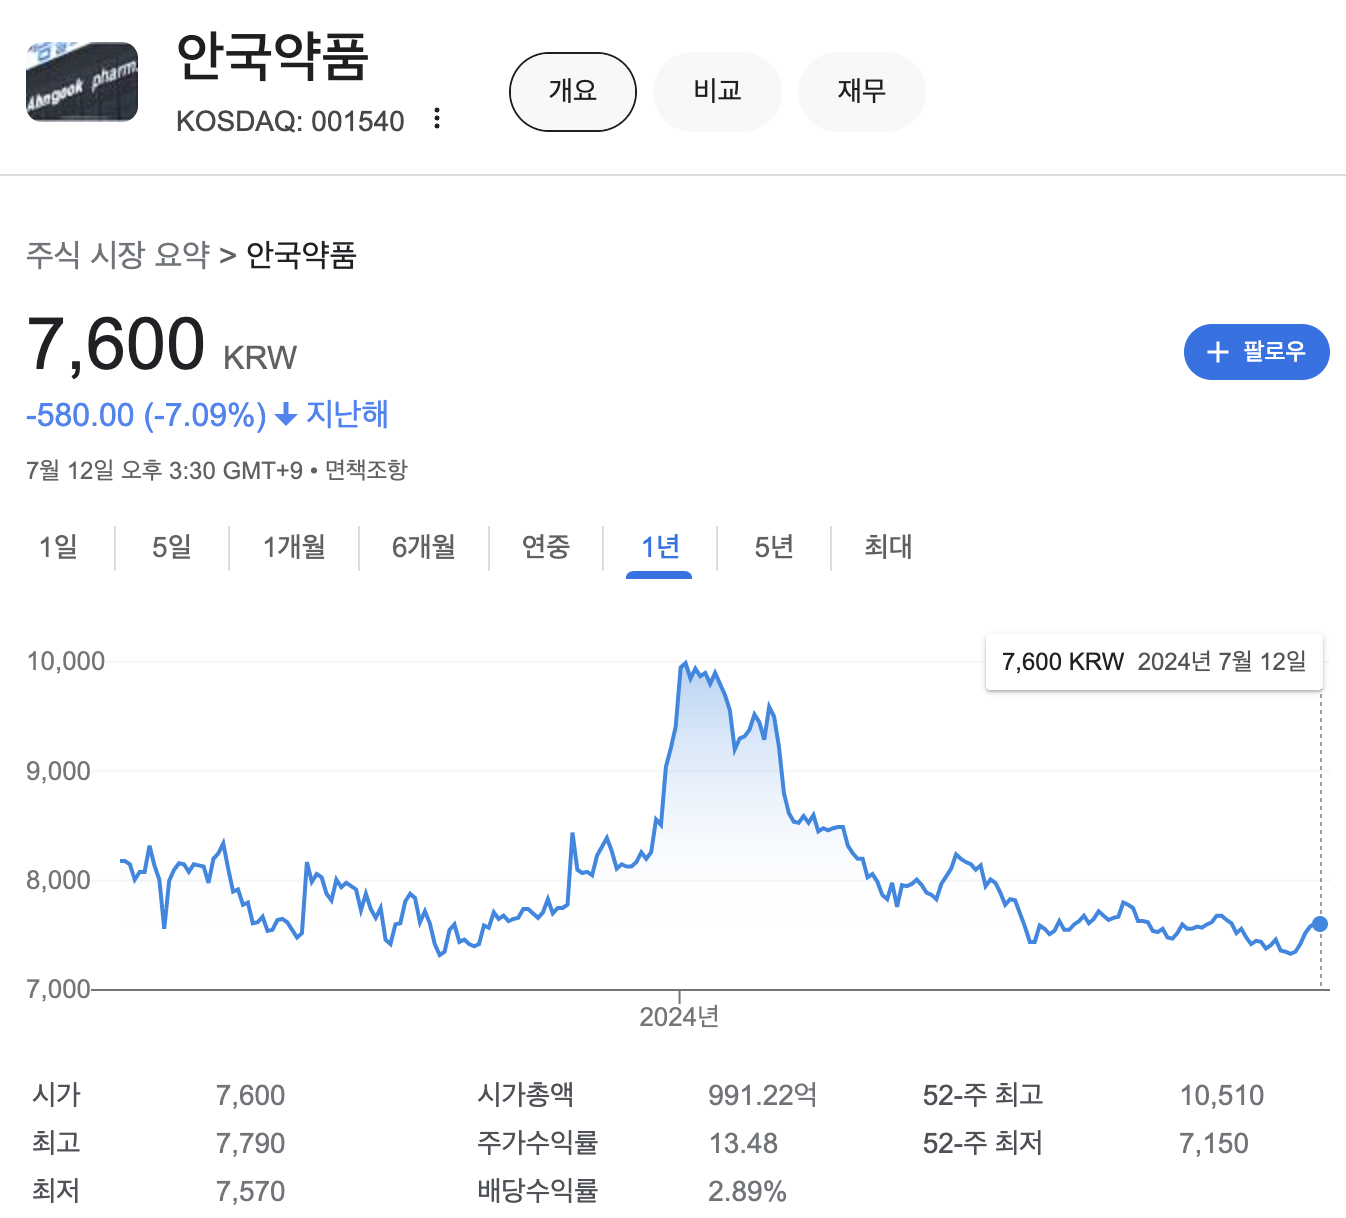
Task: Show the 1일 chart range
Action: point(58,547)
